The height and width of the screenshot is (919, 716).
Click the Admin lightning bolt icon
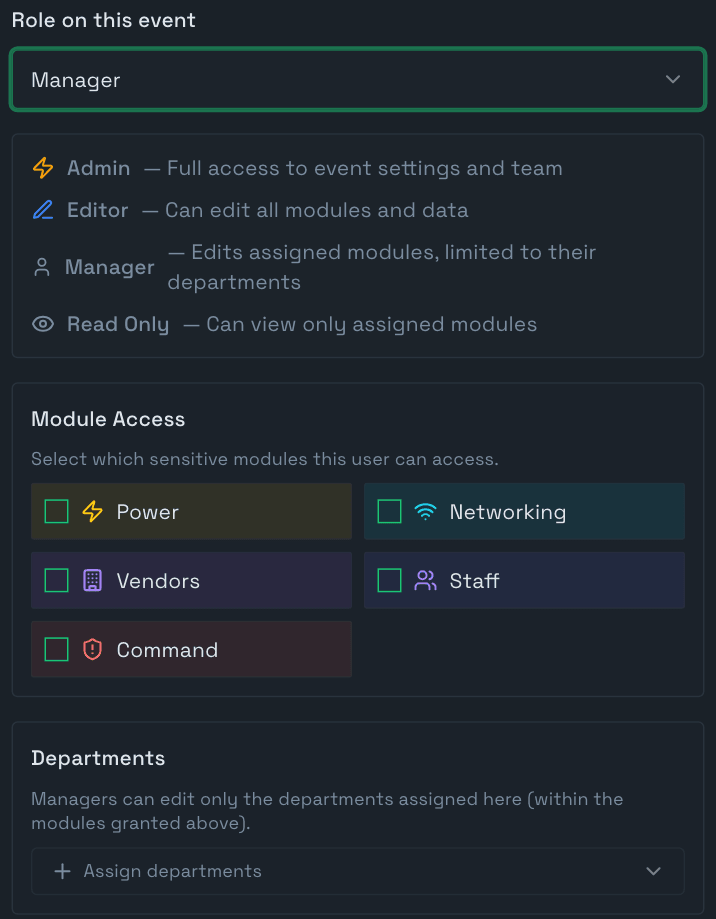(43, 168)
